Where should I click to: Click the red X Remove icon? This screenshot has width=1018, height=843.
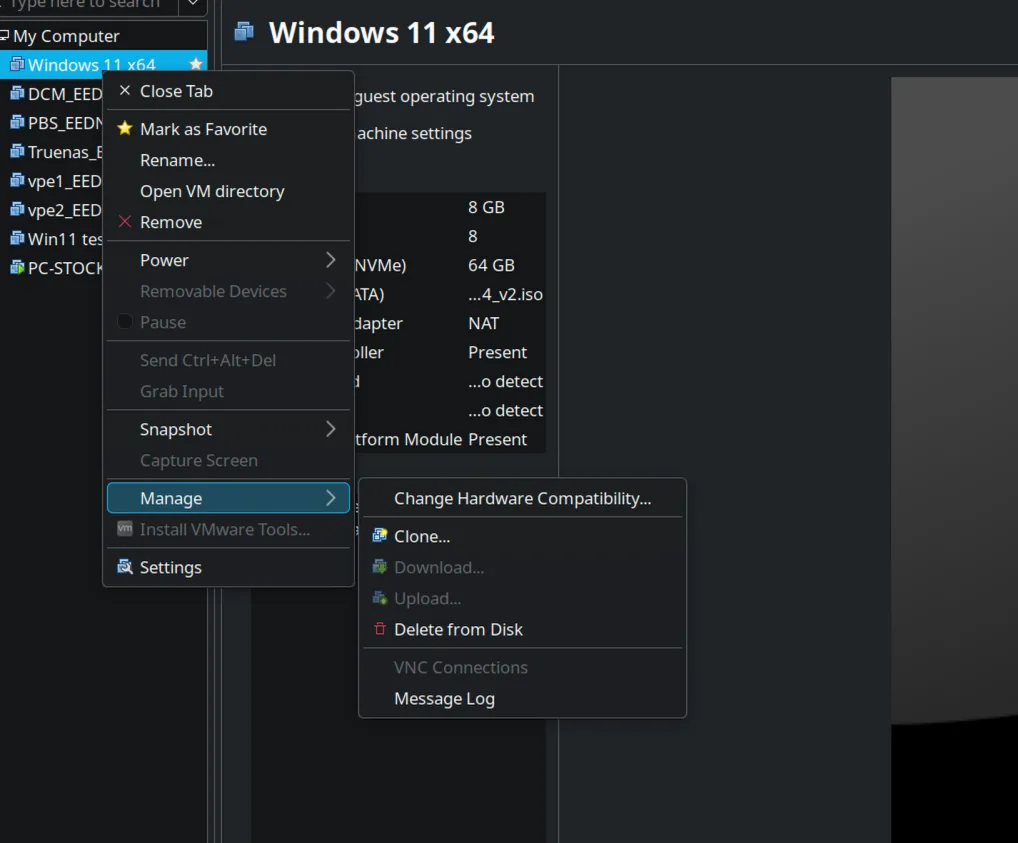(125, 222)
